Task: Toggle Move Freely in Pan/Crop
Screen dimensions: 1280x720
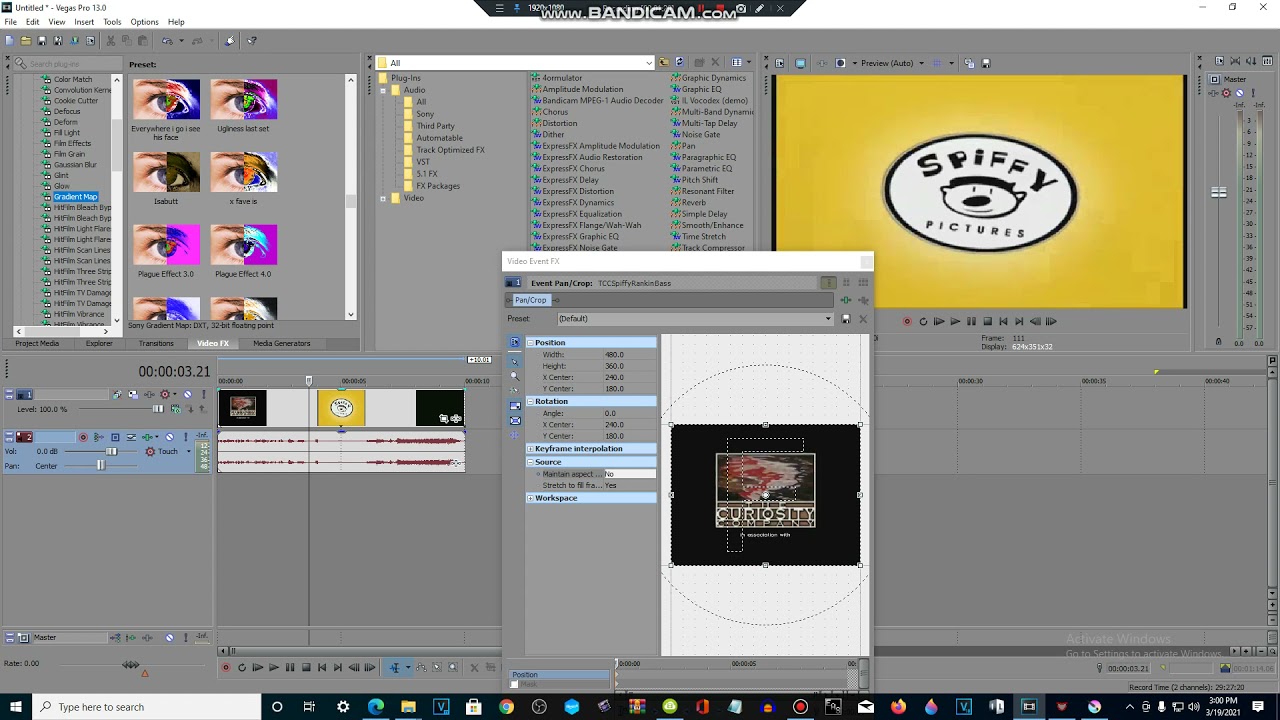Action: 514,435
